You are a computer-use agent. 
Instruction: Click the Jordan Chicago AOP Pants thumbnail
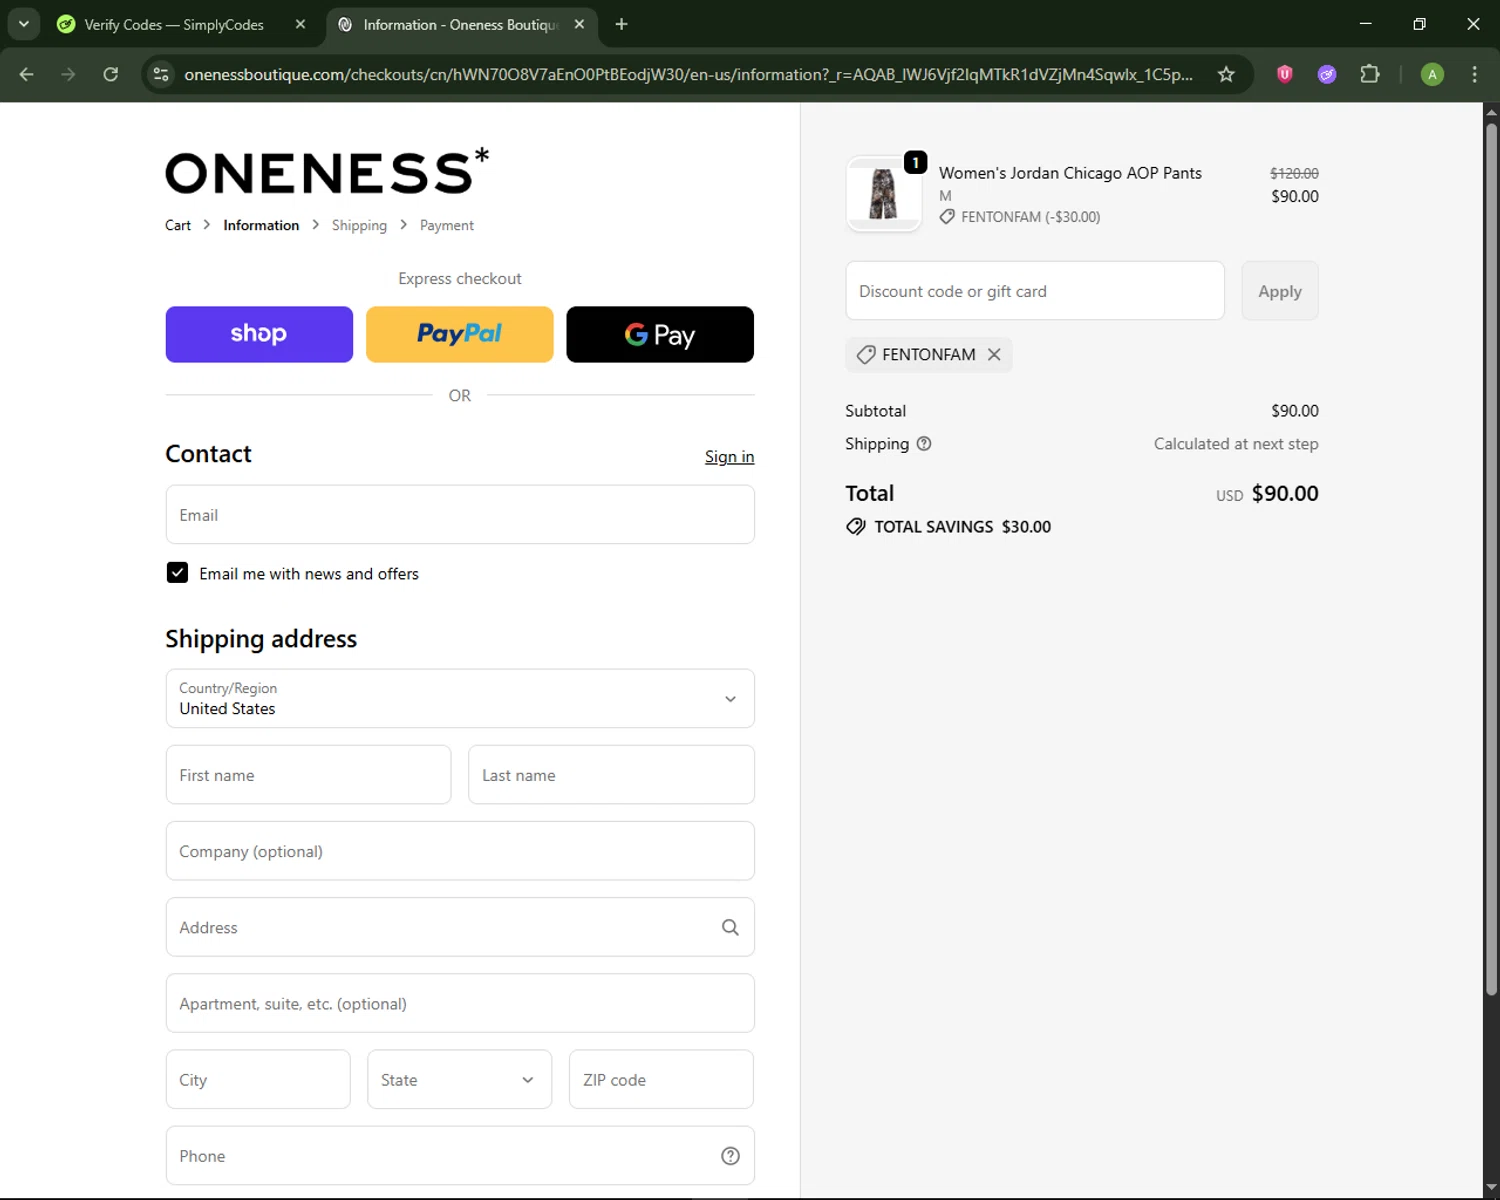pos(883,194)
